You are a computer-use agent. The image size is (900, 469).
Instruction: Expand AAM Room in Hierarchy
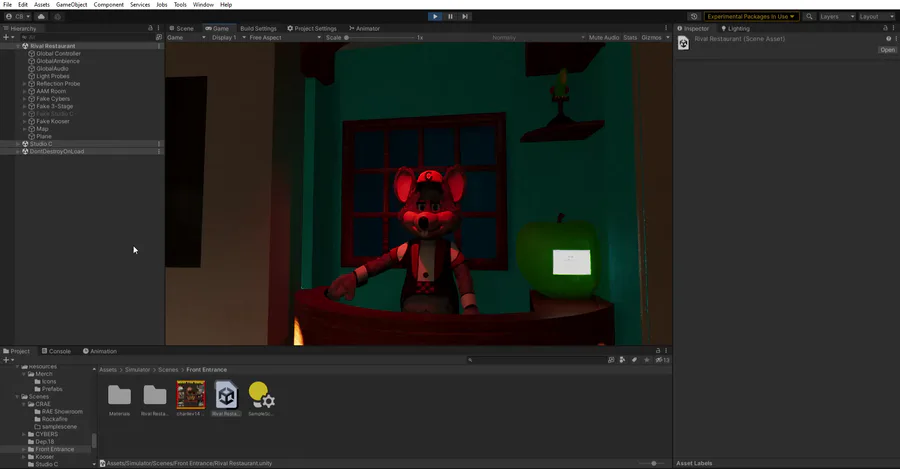point(24,91)
